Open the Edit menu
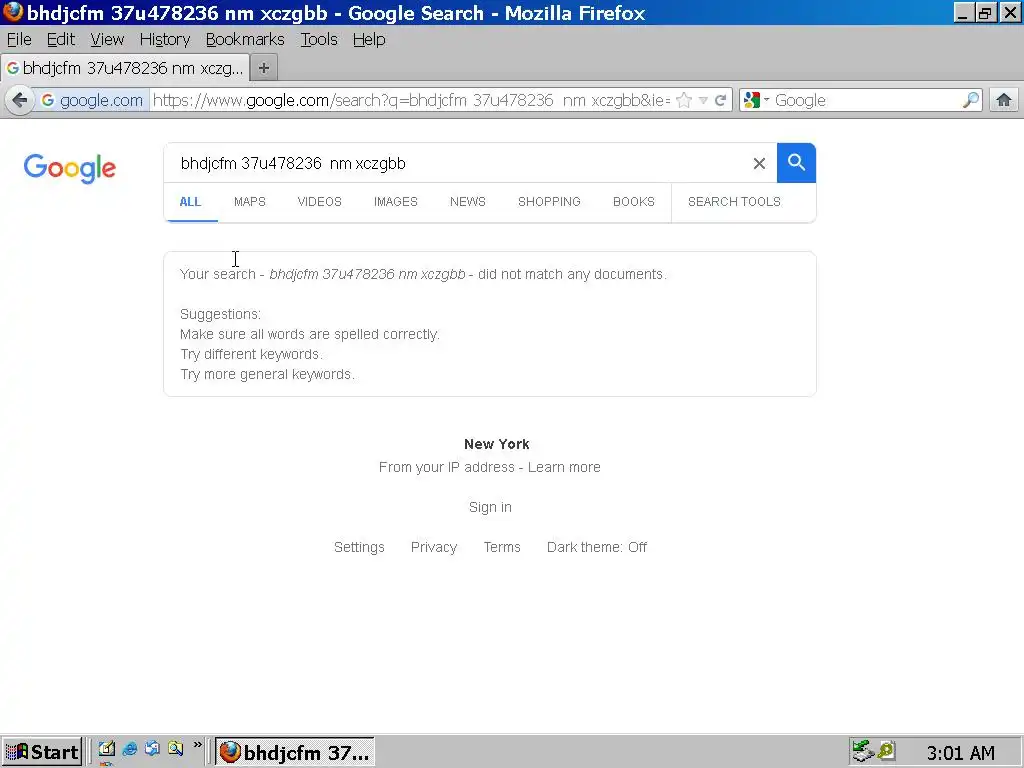Screen dimensions: 1024x768 [61, 40]
